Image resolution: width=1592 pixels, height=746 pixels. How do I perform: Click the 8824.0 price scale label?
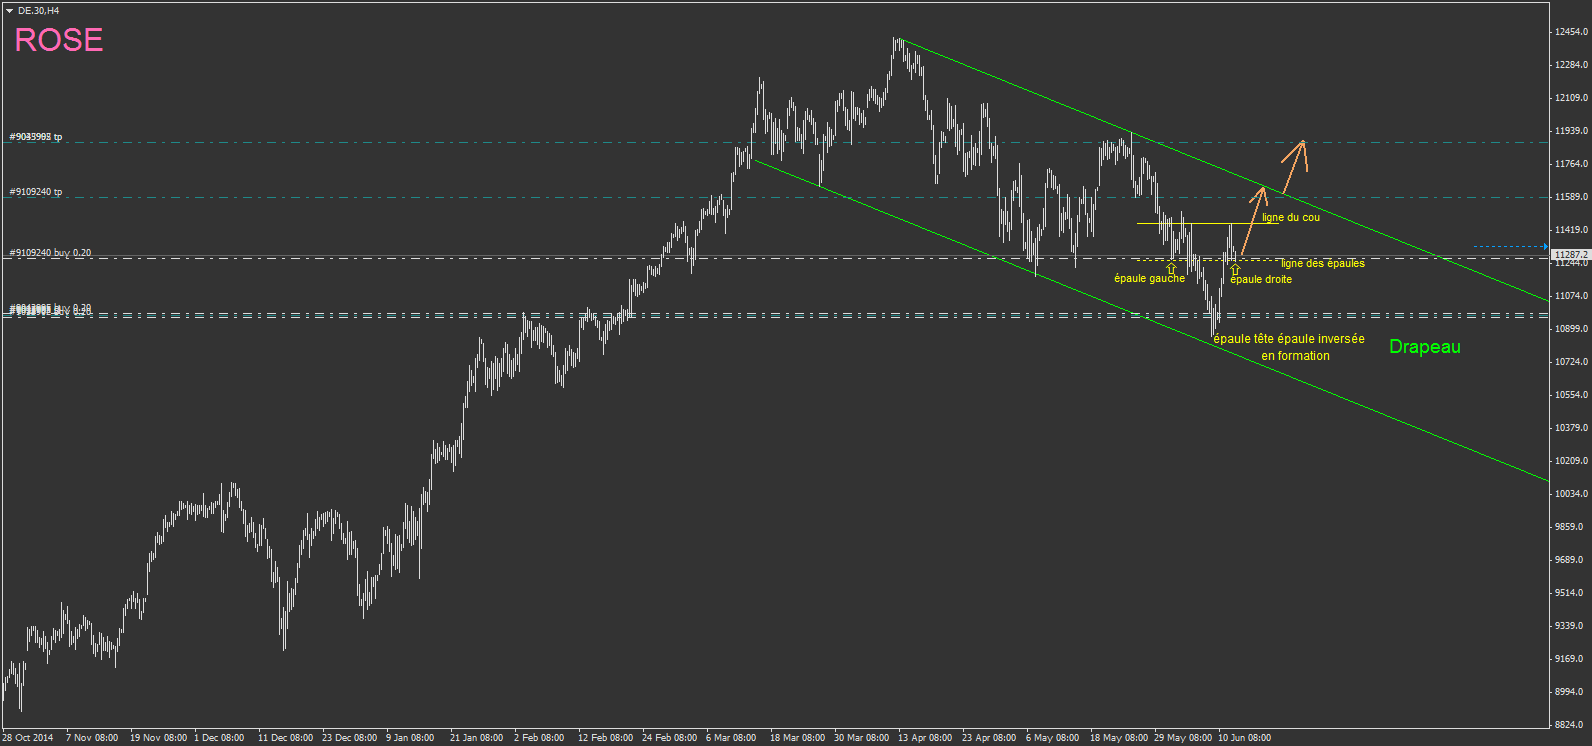click(x=1571, y=725)
